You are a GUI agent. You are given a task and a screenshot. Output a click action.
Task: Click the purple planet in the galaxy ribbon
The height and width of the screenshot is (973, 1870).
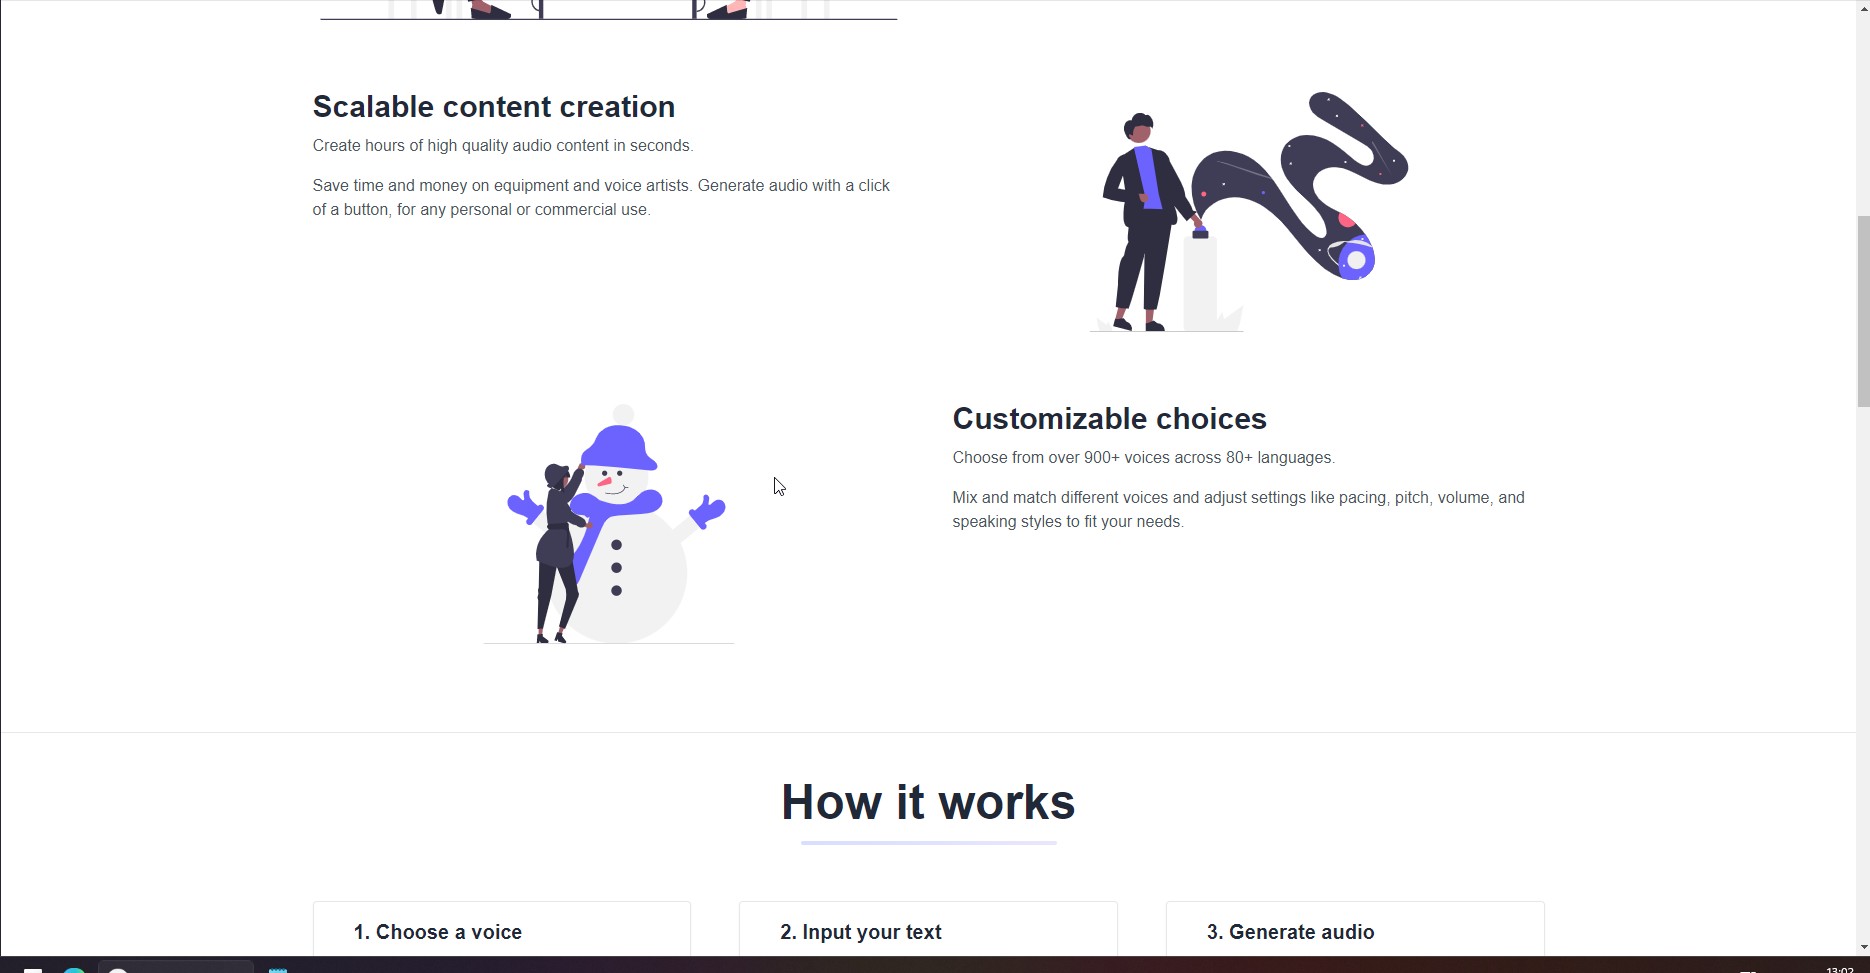point(1356,260)
